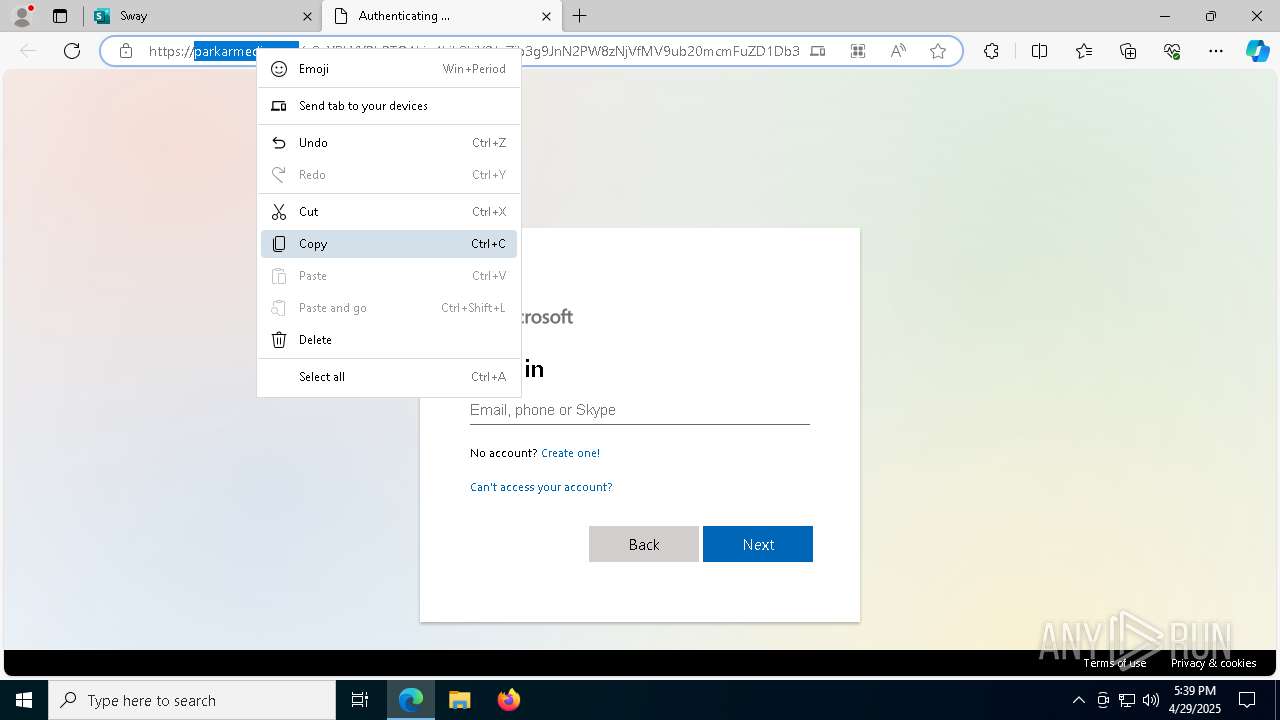Click the send tab to devices address bar icon
The image size is (1280, 720).
[x=817, y=51]
